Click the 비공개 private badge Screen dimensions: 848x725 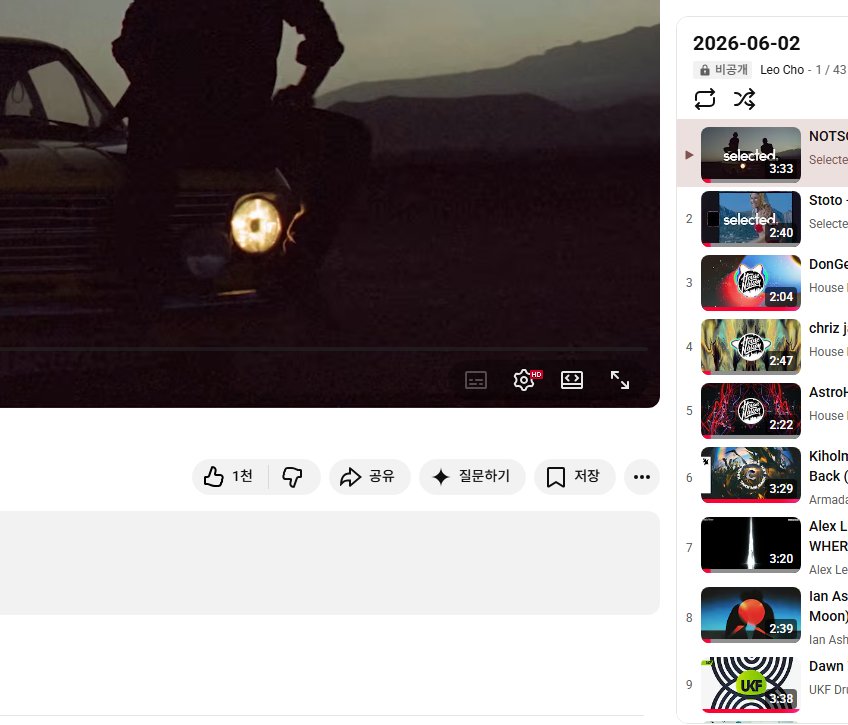coord(722,70)
